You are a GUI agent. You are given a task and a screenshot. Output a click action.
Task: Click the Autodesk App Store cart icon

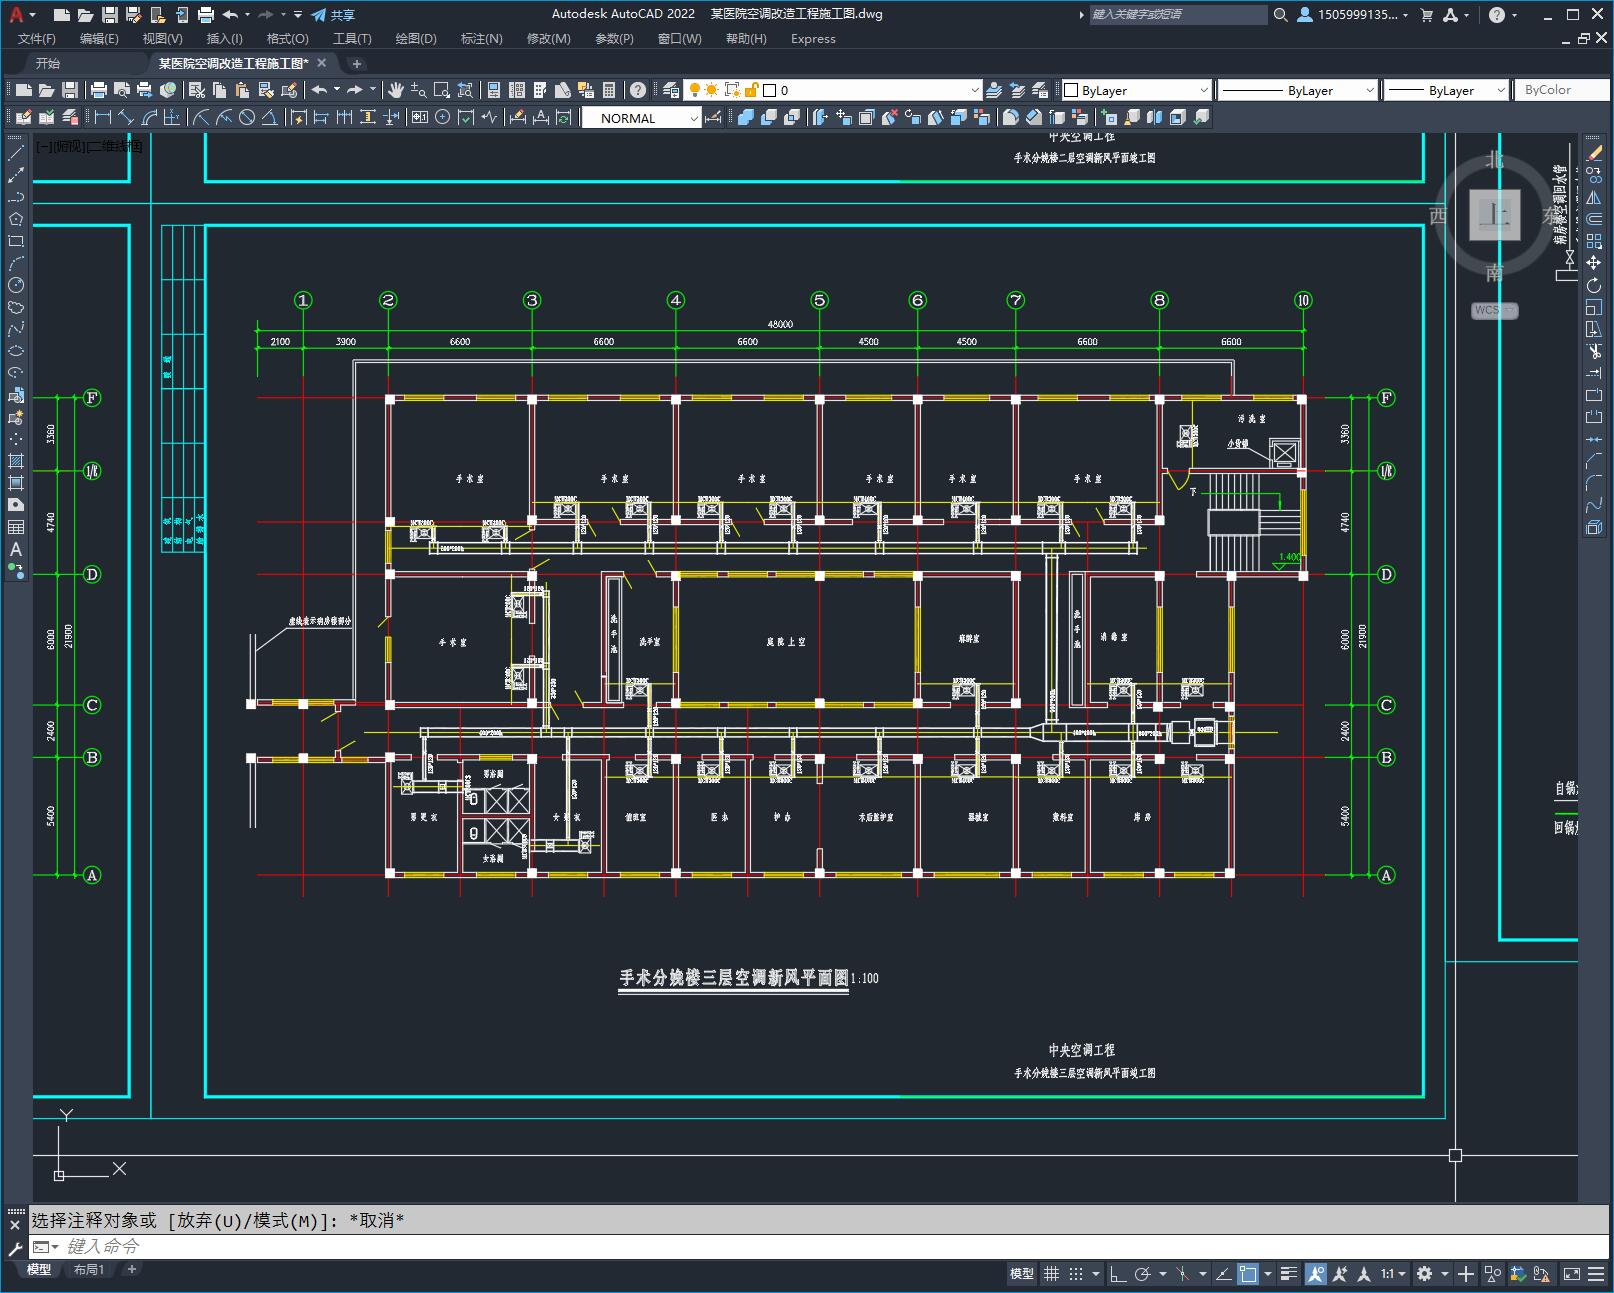pyautogui.click(x=1427, y=15)
